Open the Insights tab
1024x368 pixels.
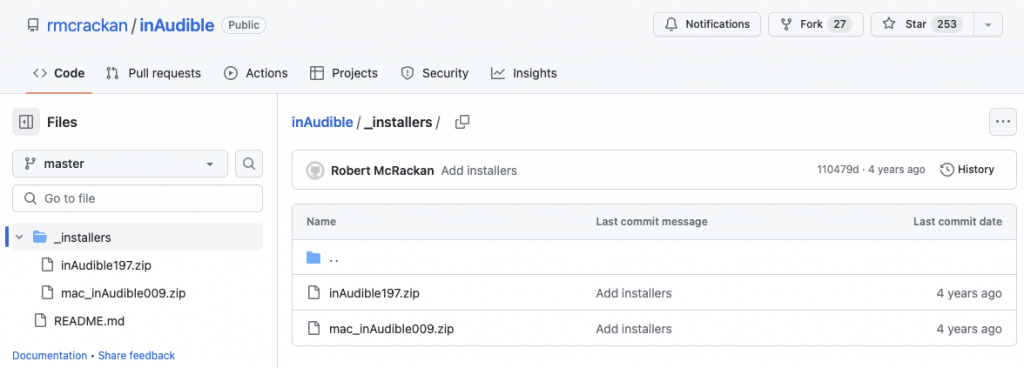tap(524, 73)
